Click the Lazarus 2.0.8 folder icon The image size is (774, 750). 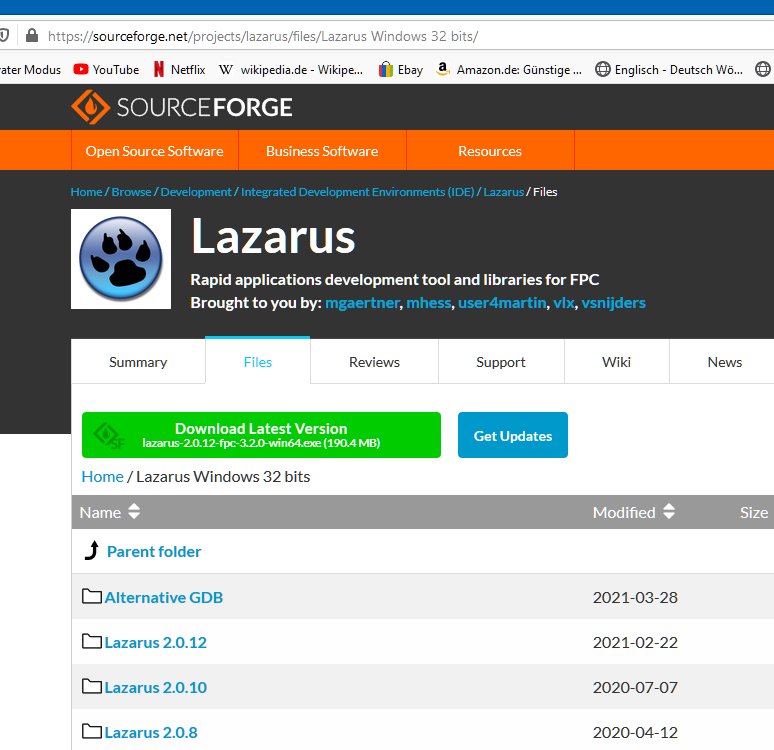tap(92, 731)
